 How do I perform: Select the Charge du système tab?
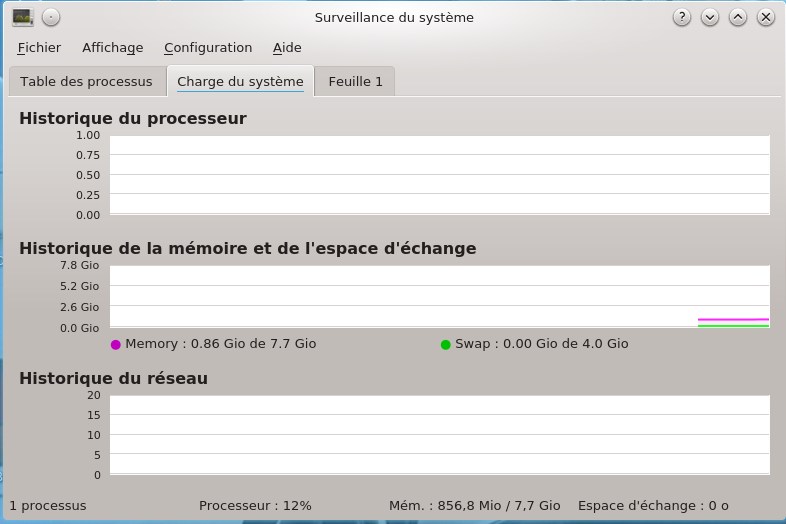pos(241,81)
